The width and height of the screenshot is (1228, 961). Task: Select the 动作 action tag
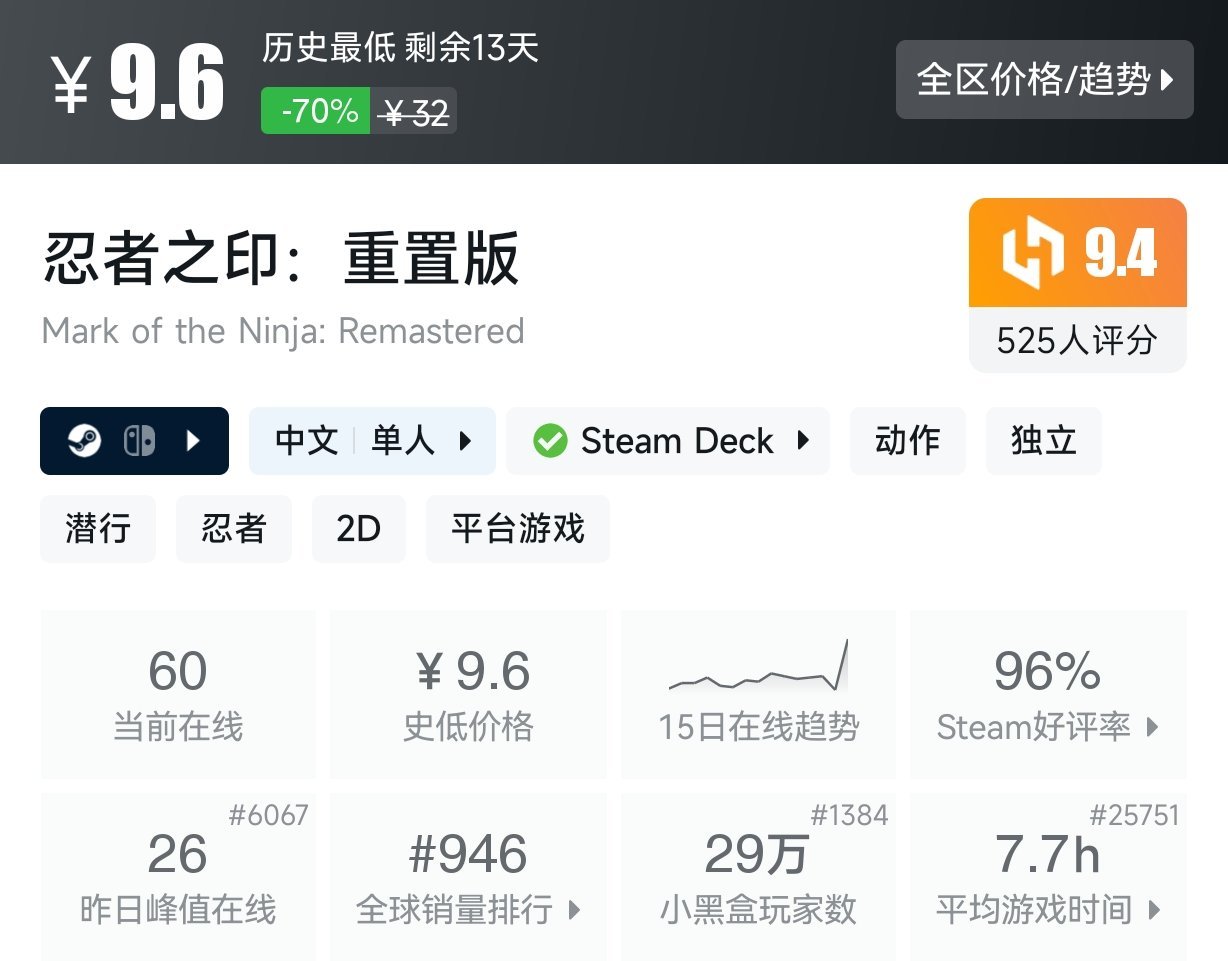point(907,441)
